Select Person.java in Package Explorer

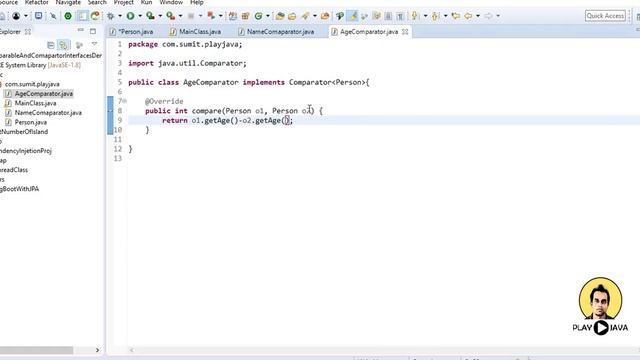(31, 122)
